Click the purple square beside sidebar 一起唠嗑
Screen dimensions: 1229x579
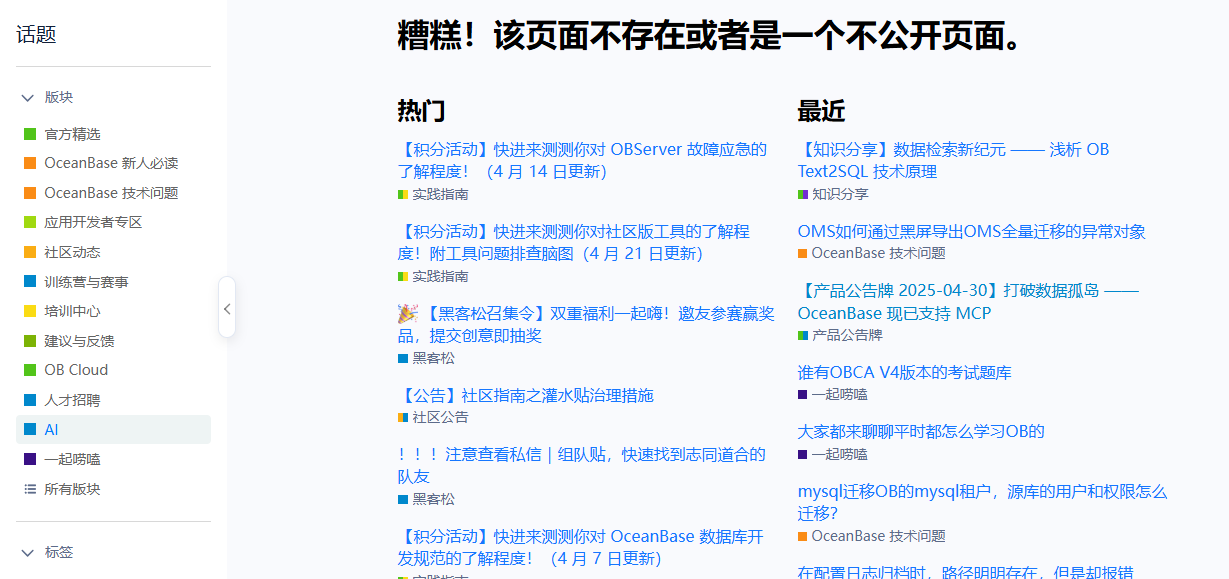click(30, 459)
